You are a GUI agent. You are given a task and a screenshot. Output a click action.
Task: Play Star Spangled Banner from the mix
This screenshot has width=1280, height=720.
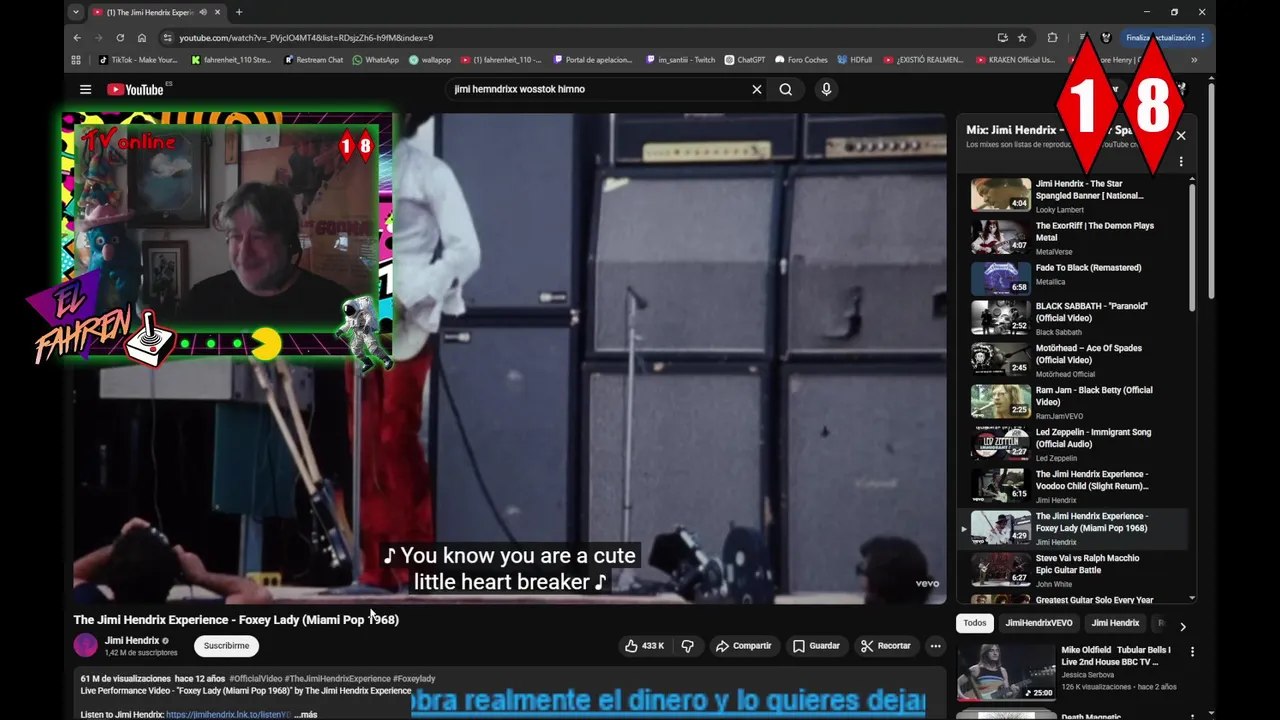pos(1078,196)
